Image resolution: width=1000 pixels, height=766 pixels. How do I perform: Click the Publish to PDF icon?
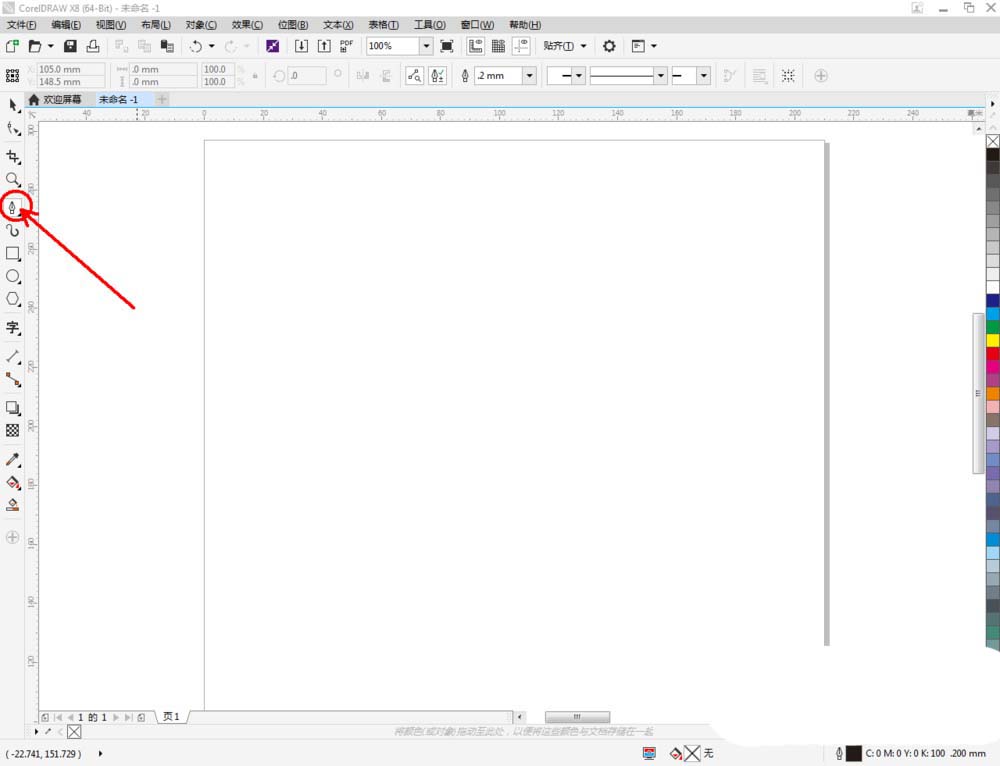[346, 46]
